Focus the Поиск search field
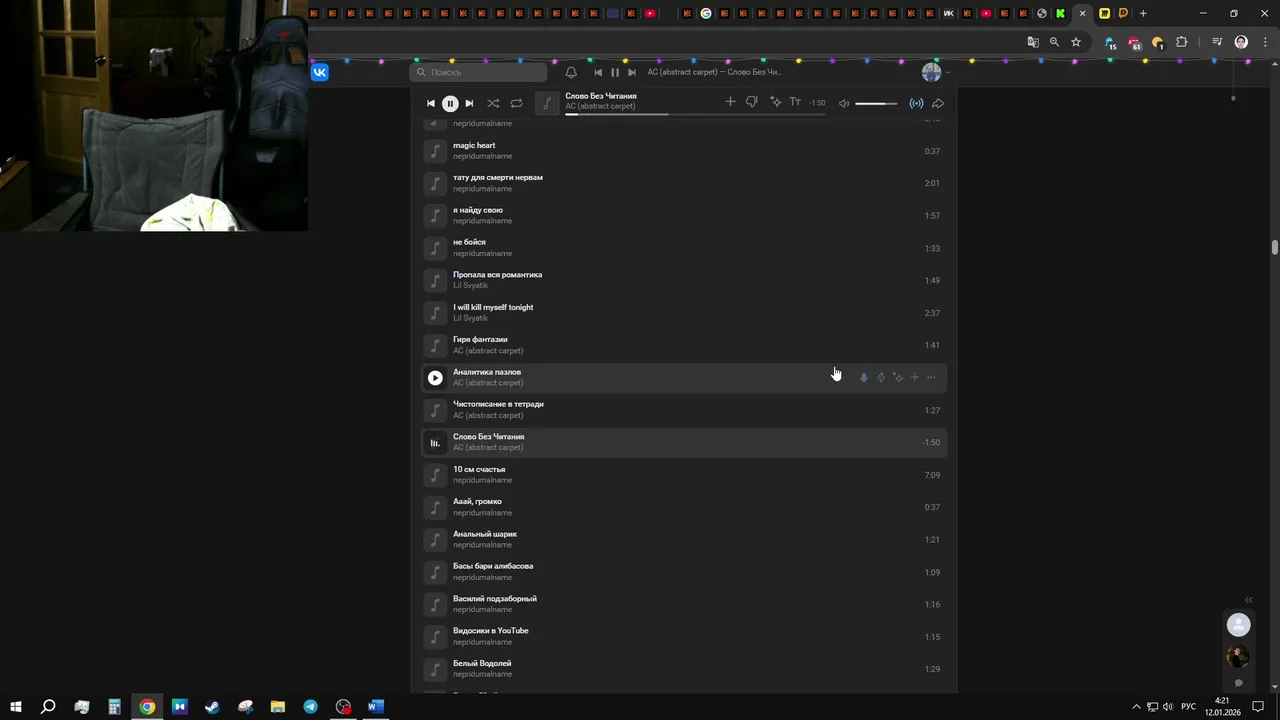1280x720 pixels. pyautogui.click(x=479, y=72)
